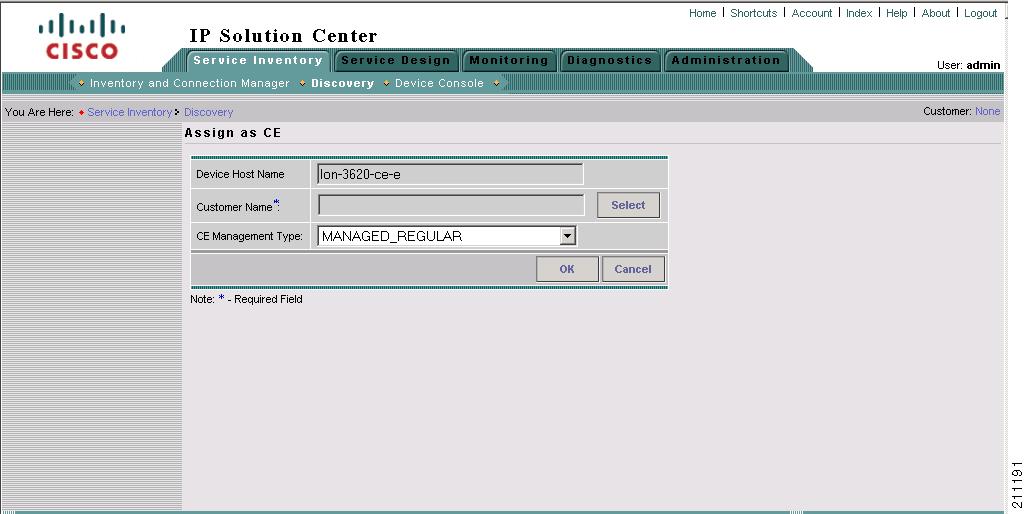Open the CE Management Type dropdown
The height and width of the screenshot is (514, 1026).
point(447,236)
